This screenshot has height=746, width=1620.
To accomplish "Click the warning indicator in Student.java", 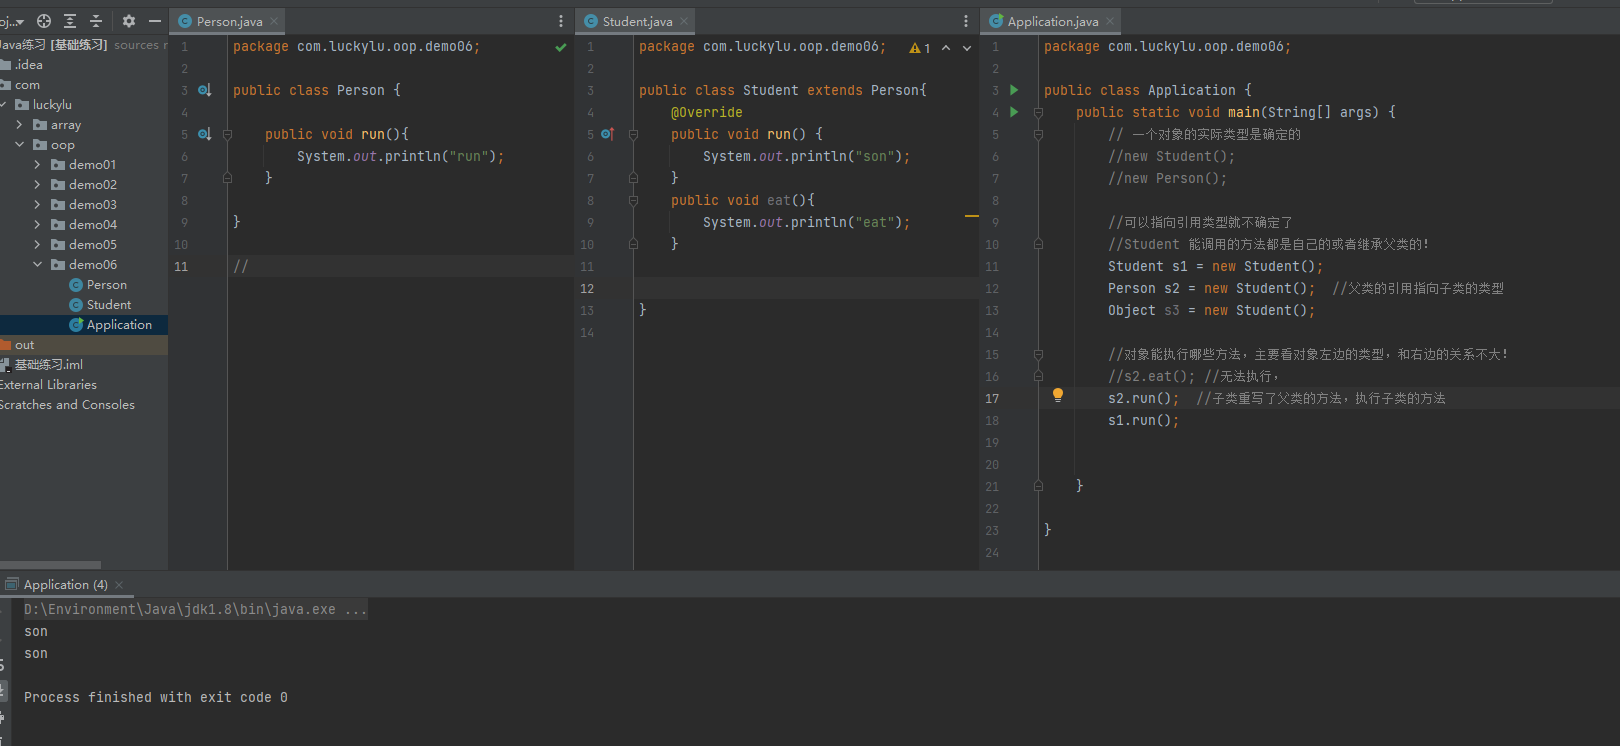I will [x=920, y=48].
